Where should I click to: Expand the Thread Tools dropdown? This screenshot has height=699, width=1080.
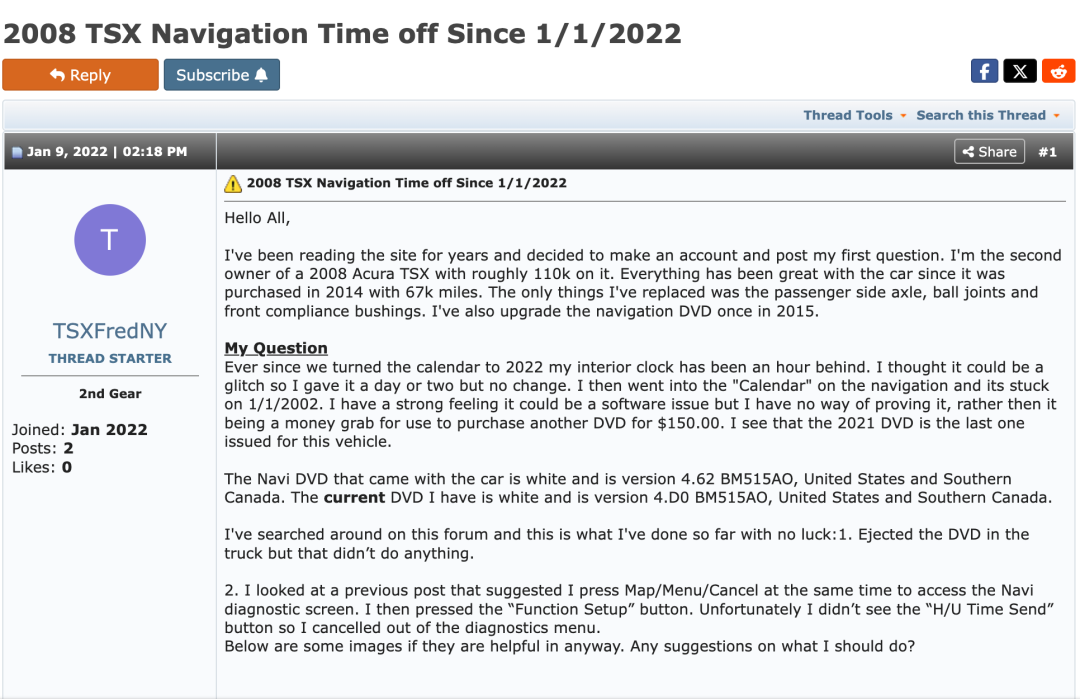854,115
